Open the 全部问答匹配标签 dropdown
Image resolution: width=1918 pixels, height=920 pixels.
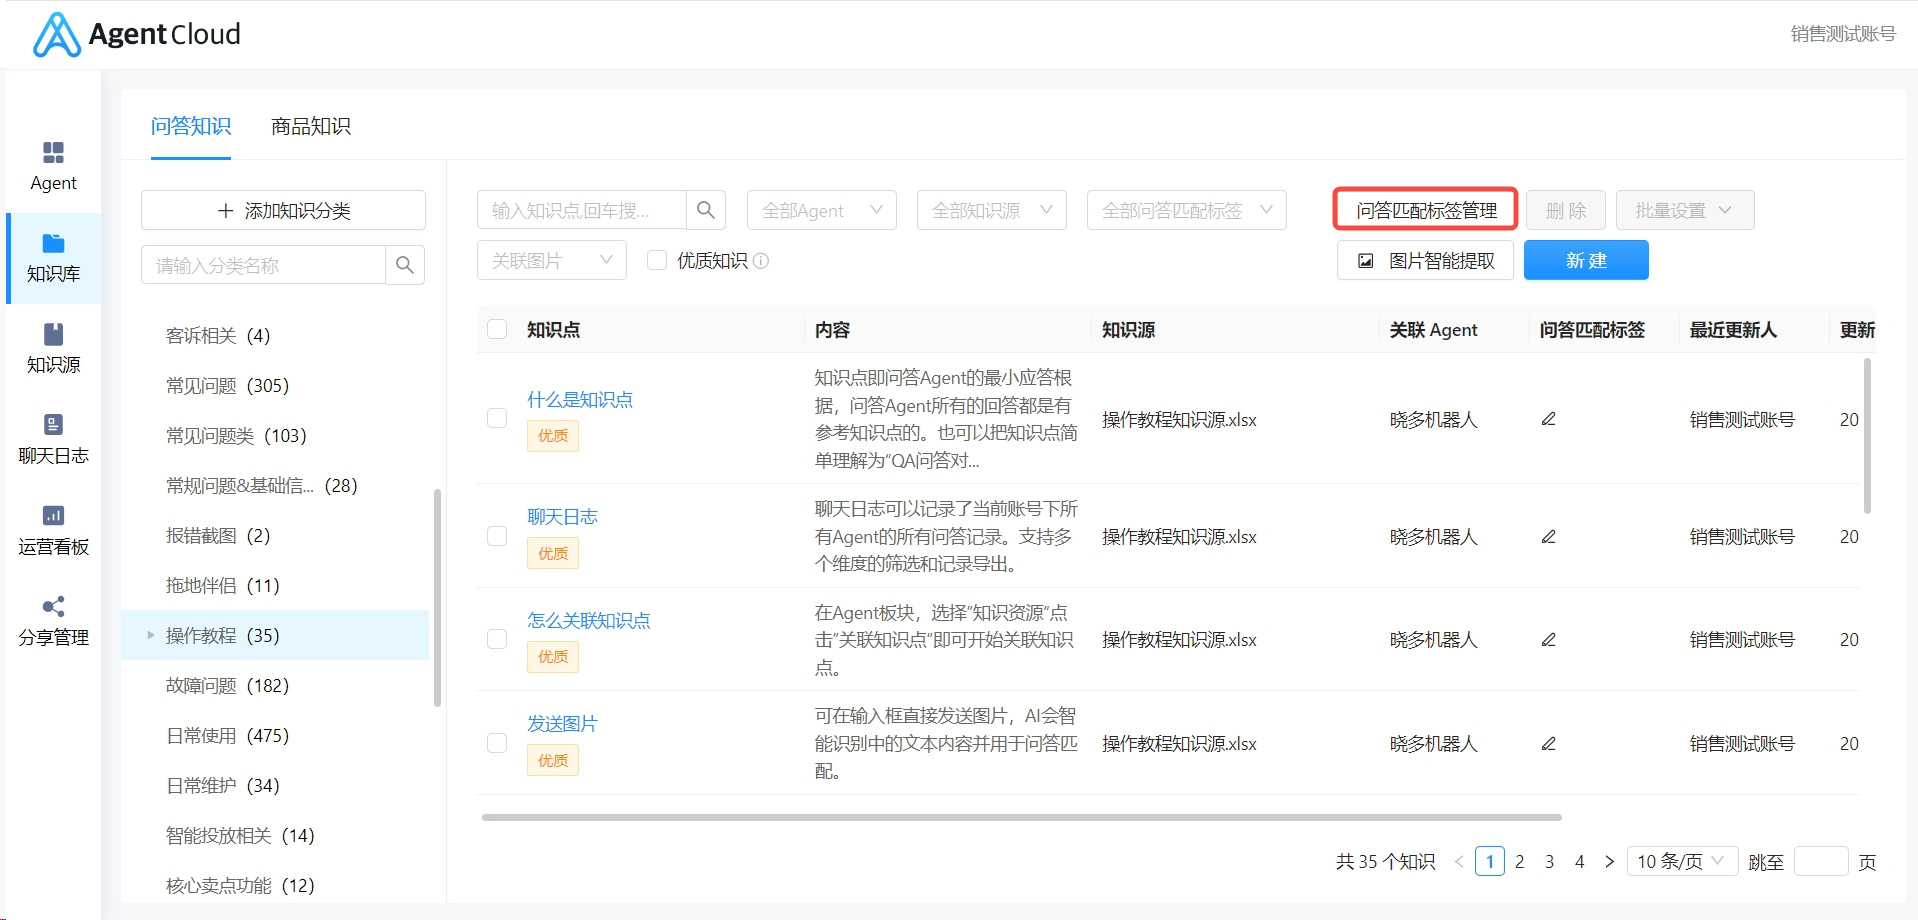[1187, 210]
